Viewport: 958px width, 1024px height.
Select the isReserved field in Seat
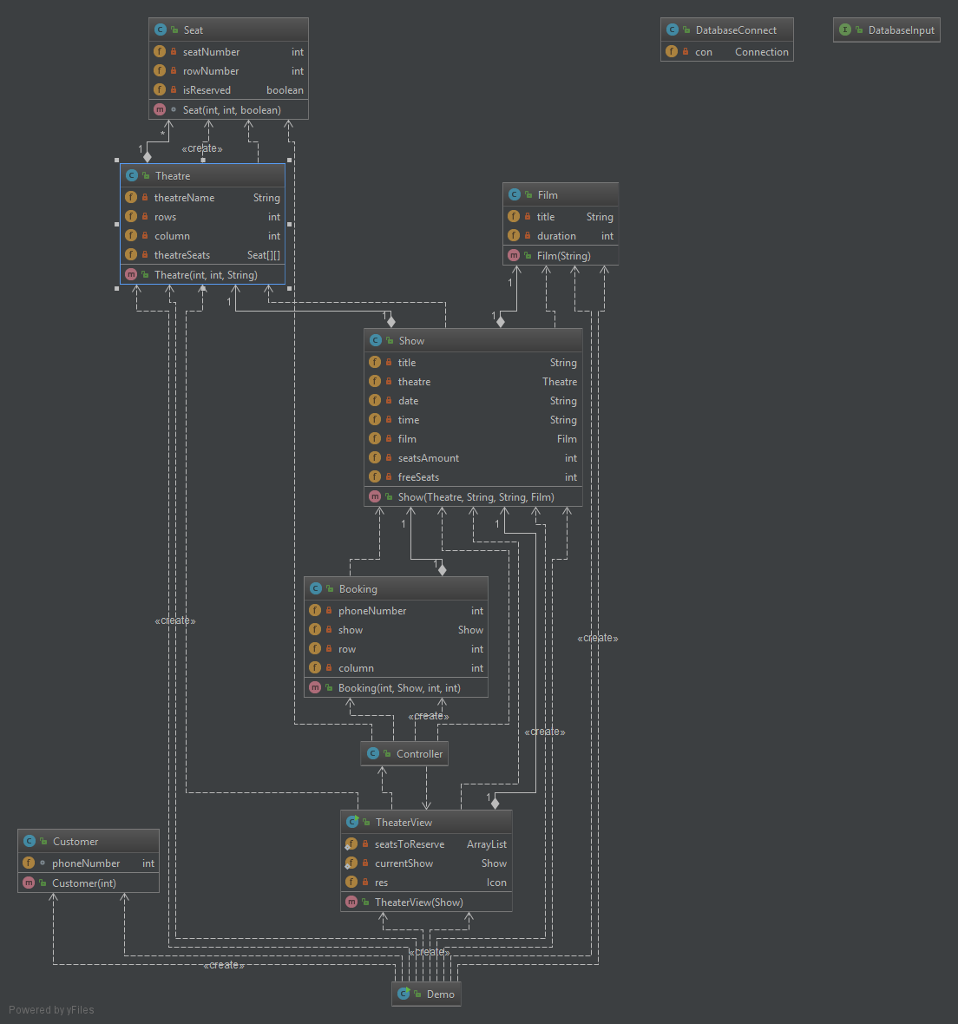206,90
